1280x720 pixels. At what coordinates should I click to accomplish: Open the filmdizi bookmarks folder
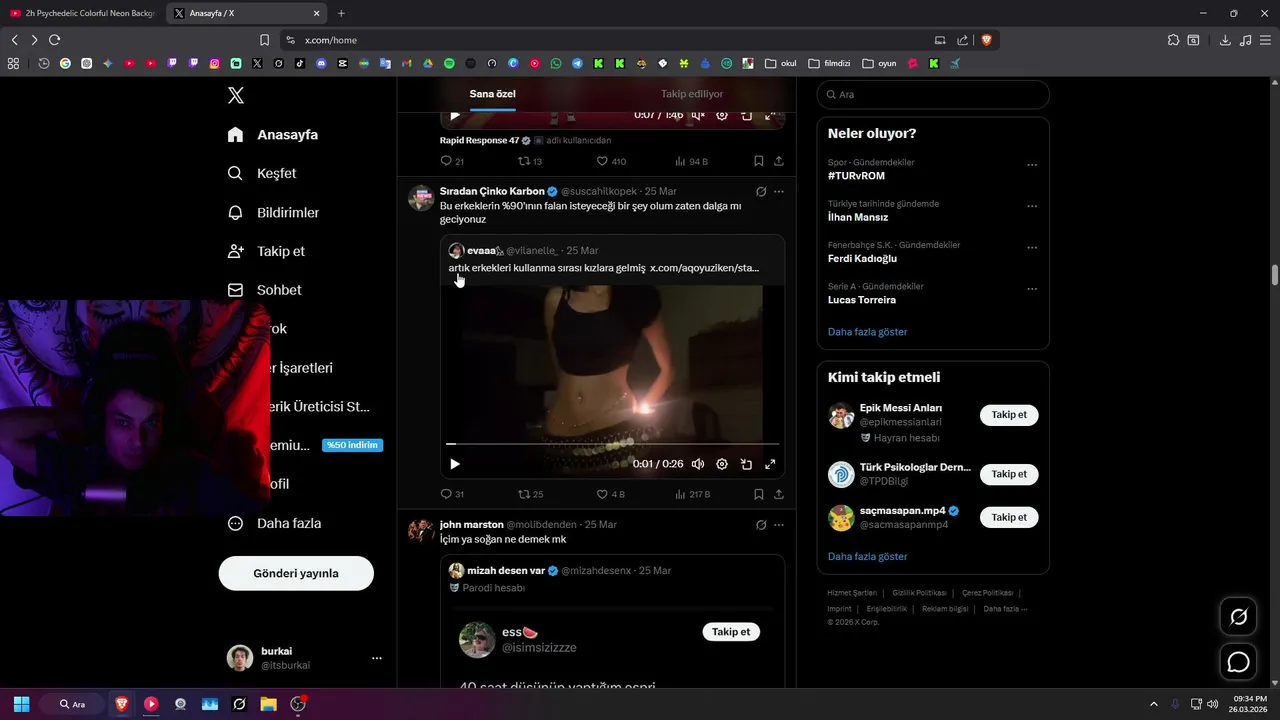pos(829,63)
